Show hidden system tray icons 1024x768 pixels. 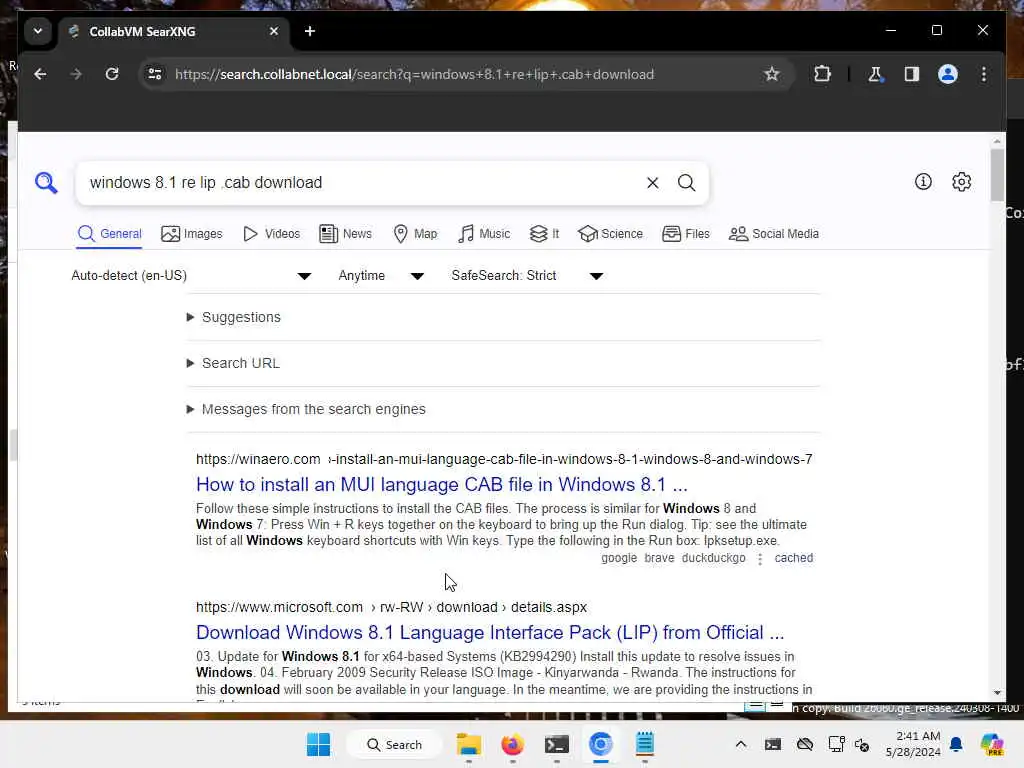741,744
